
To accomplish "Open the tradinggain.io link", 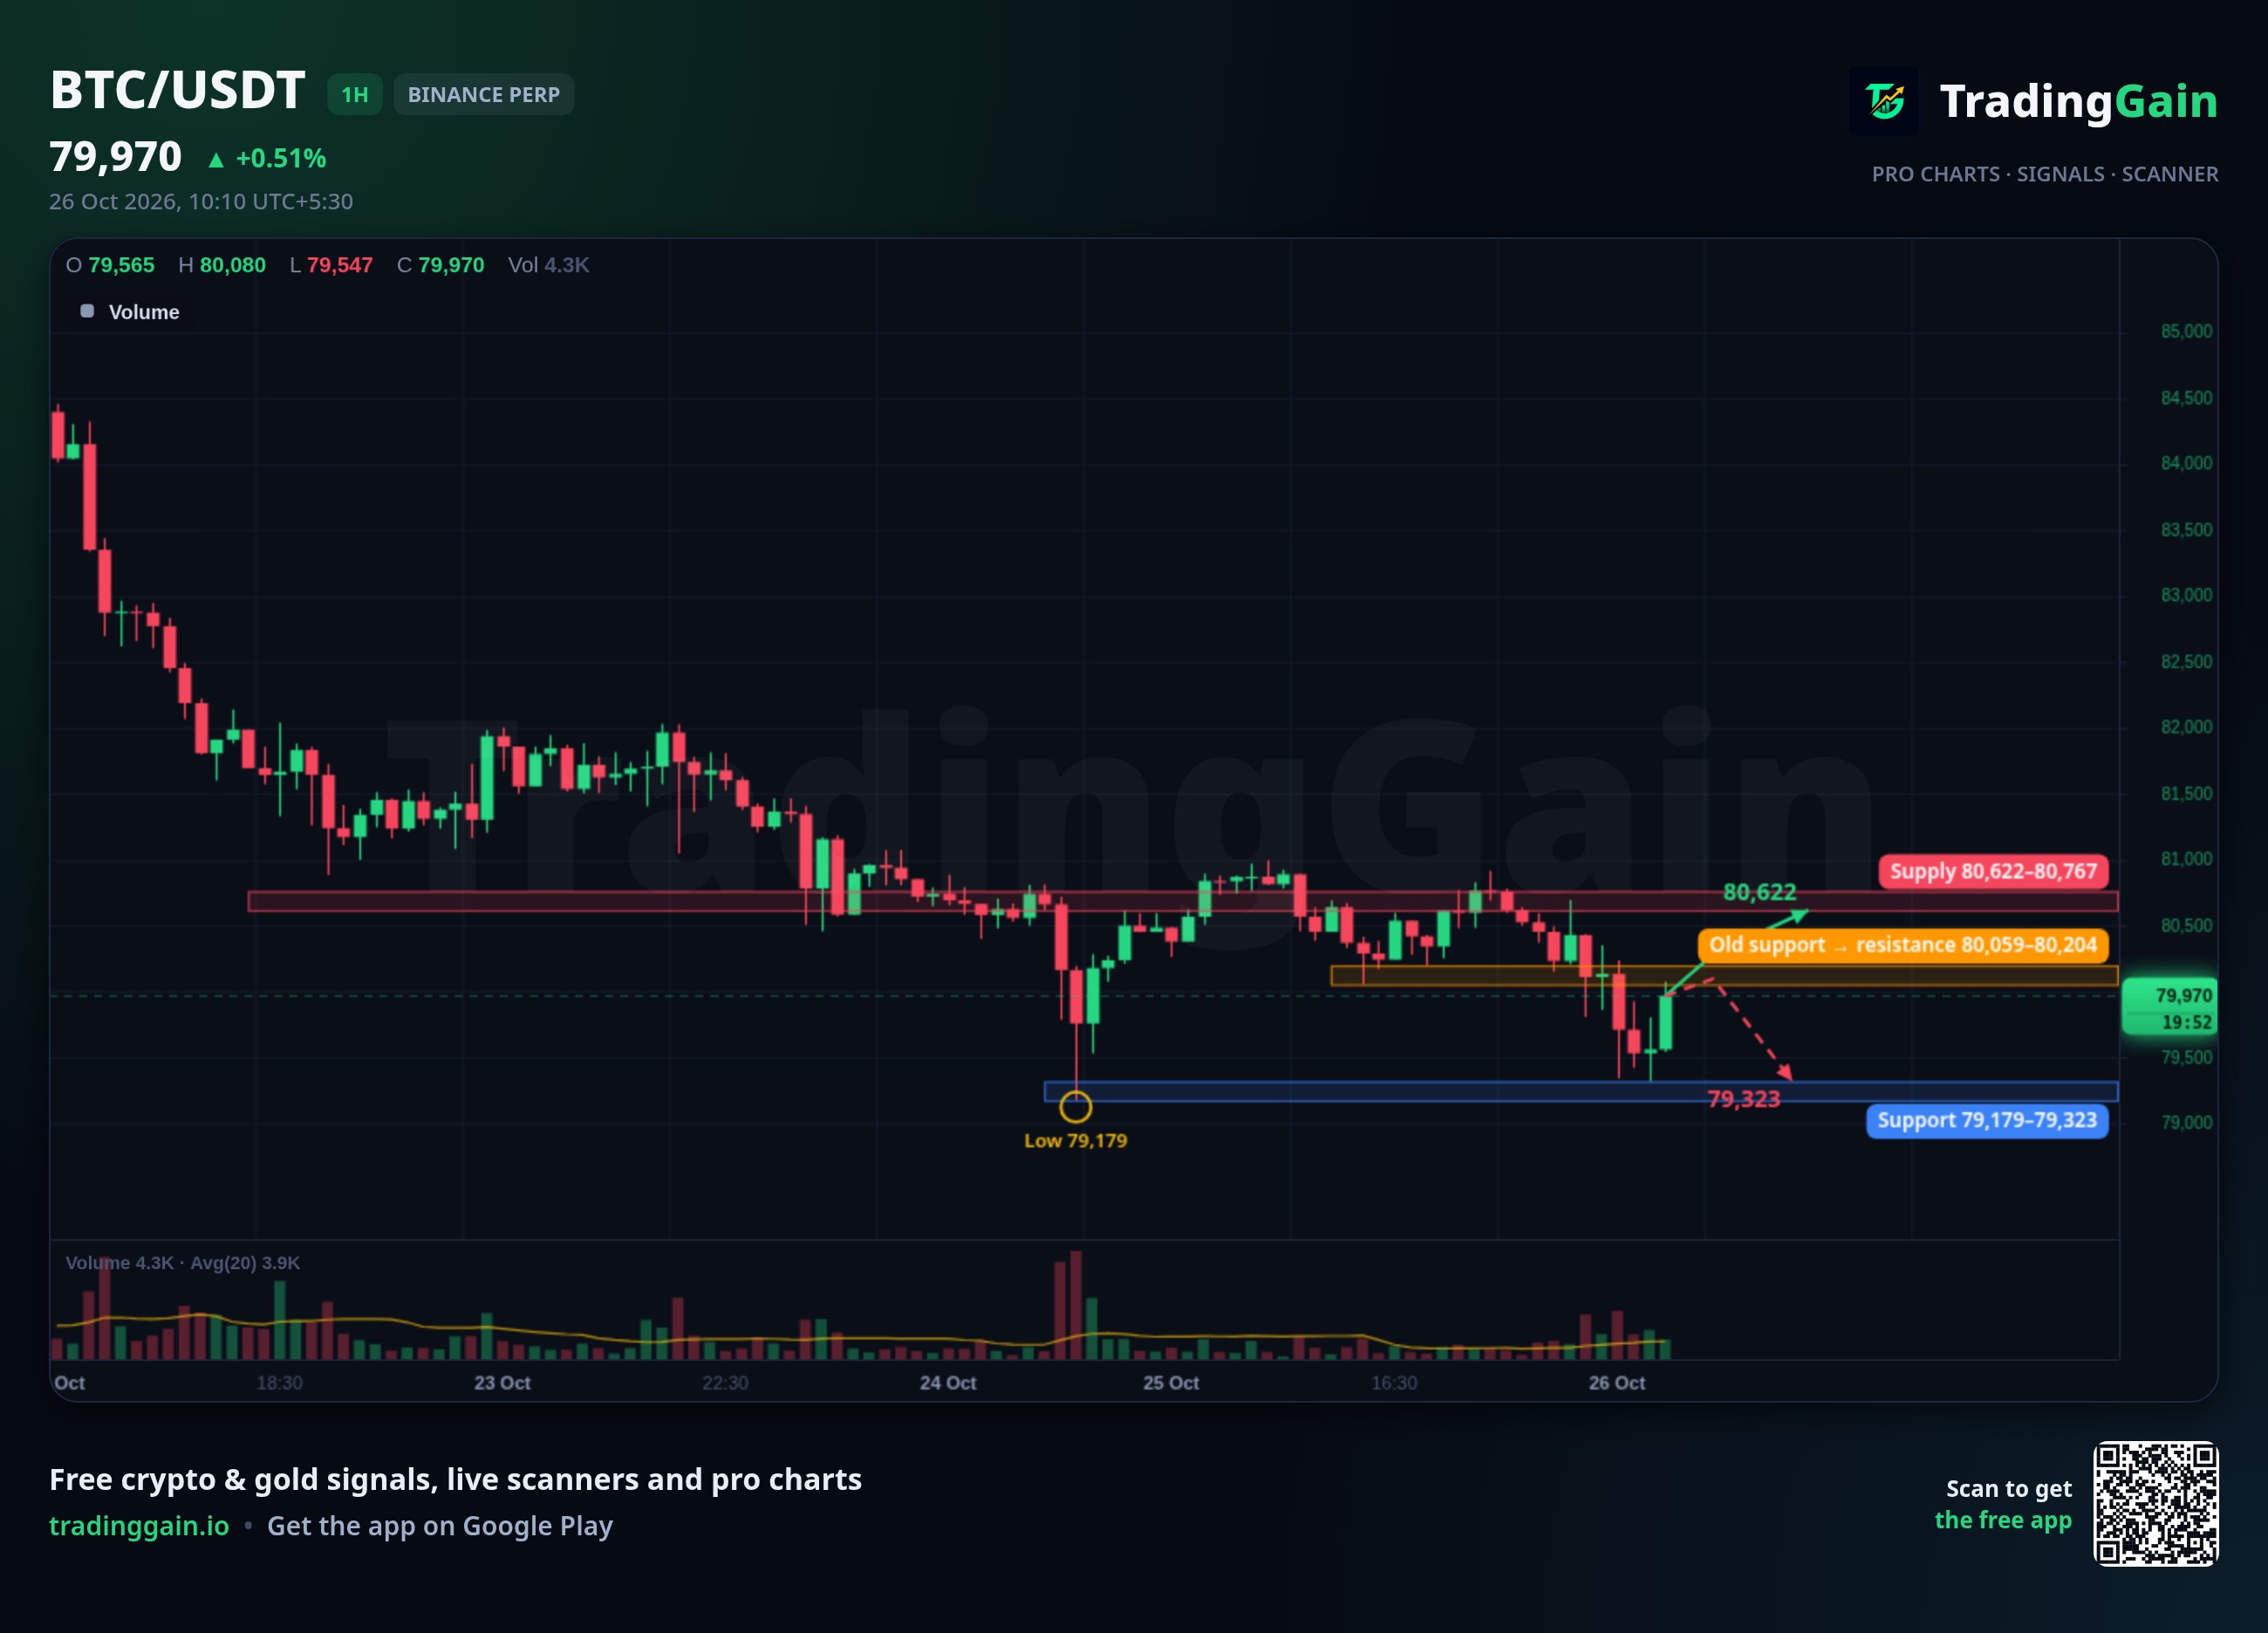I will pyautogui.click(x=139, y=1526).
